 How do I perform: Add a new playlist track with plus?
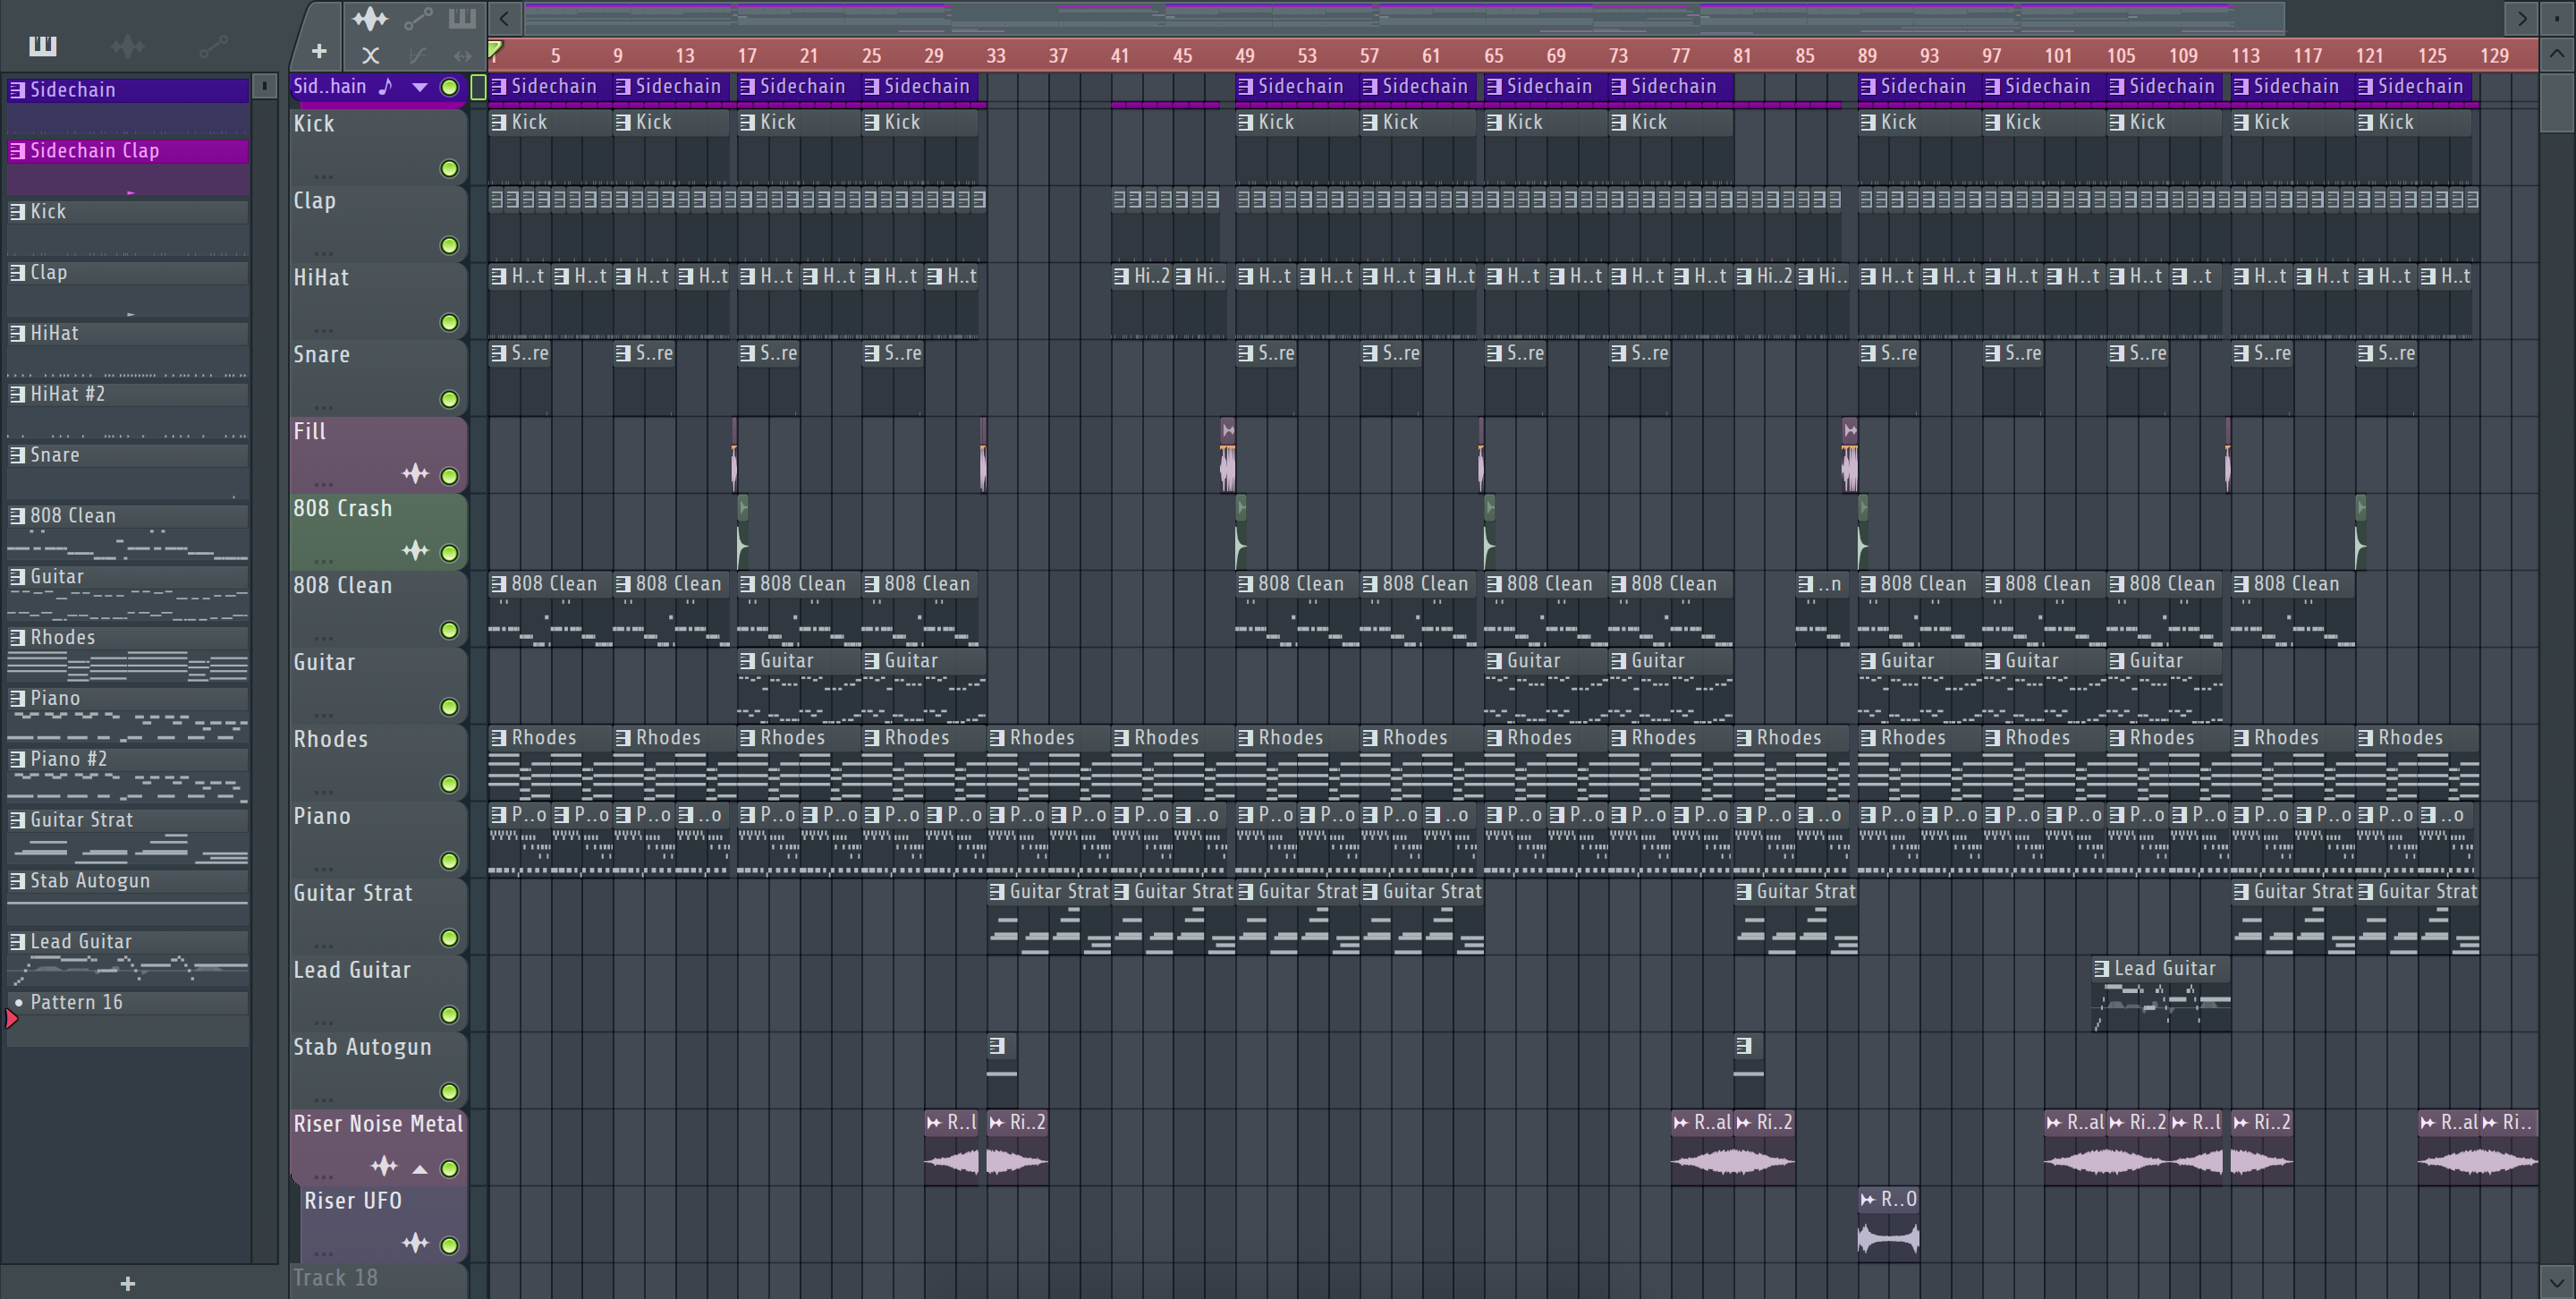coord(319,51)
